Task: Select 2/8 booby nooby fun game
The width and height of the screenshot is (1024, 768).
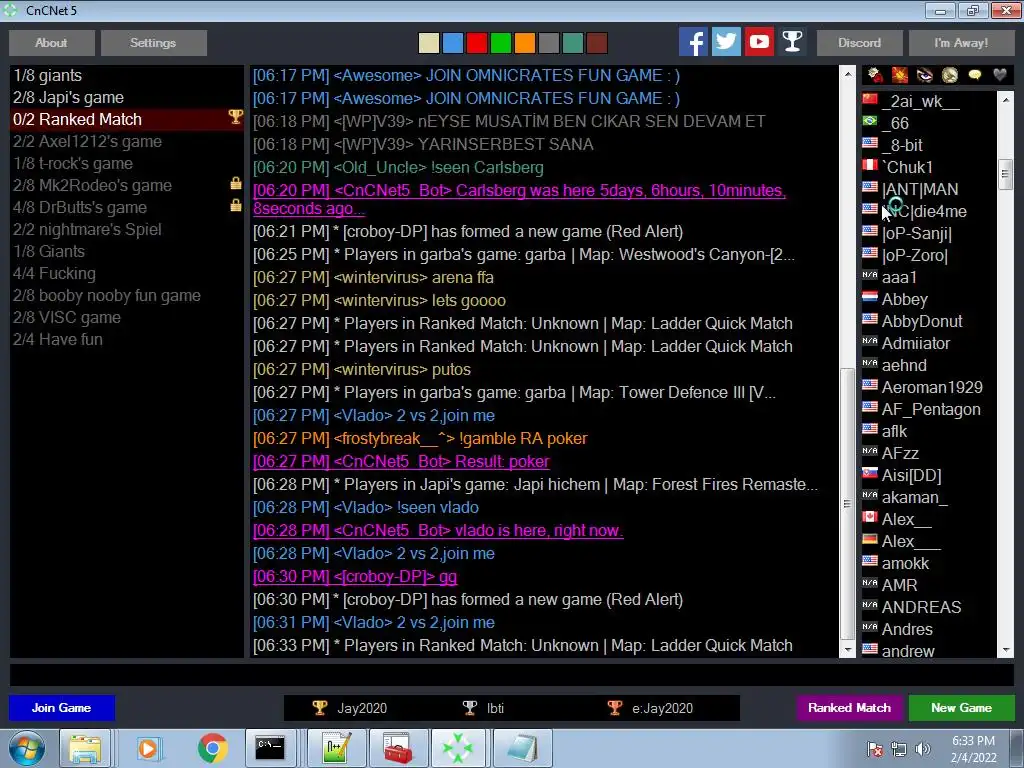Action: (127, 295)
